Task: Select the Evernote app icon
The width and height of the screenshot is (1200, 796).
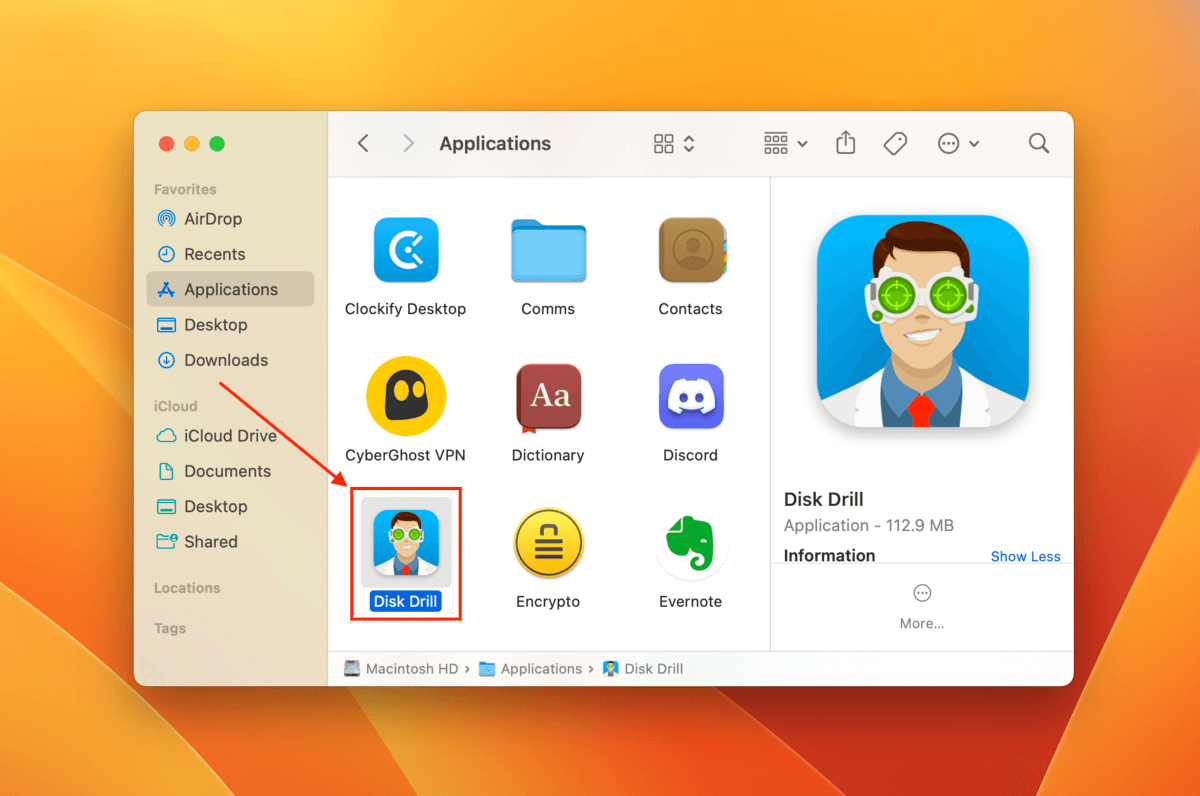Action: click(x=691, y=543)
